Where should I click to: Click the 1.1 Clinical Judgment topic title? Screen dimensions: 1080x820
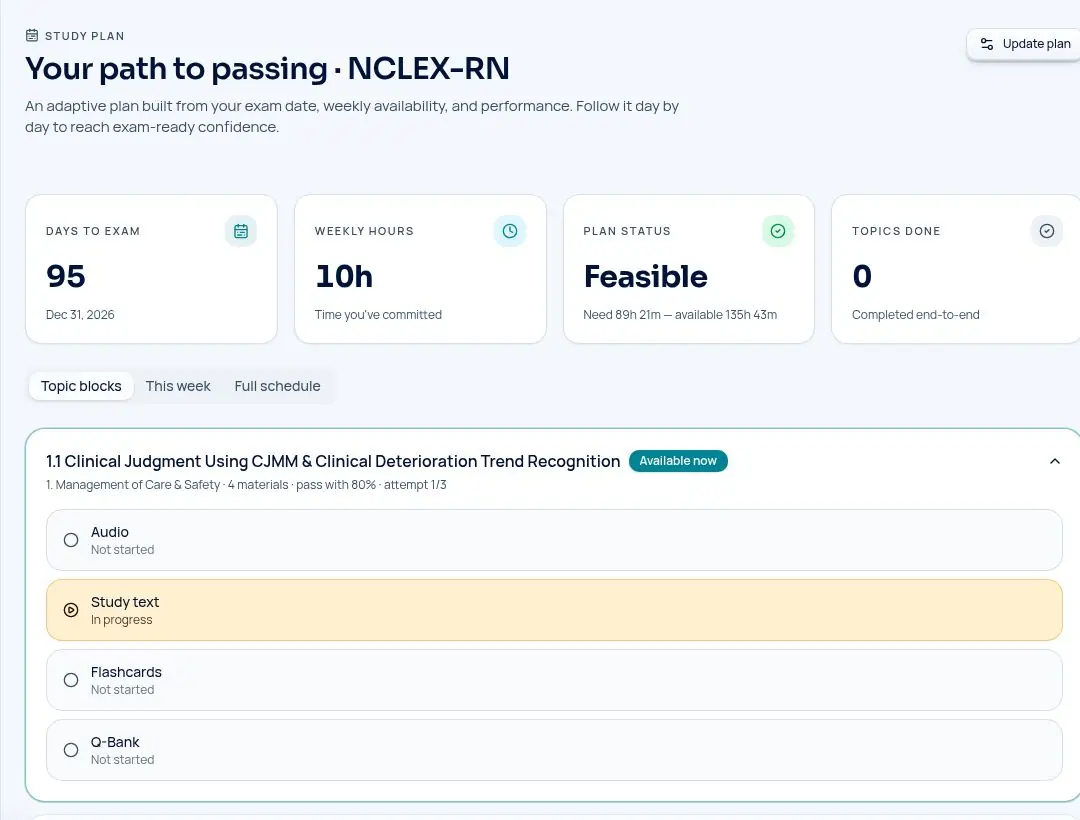pyautogui.click(x=333, y=461)
